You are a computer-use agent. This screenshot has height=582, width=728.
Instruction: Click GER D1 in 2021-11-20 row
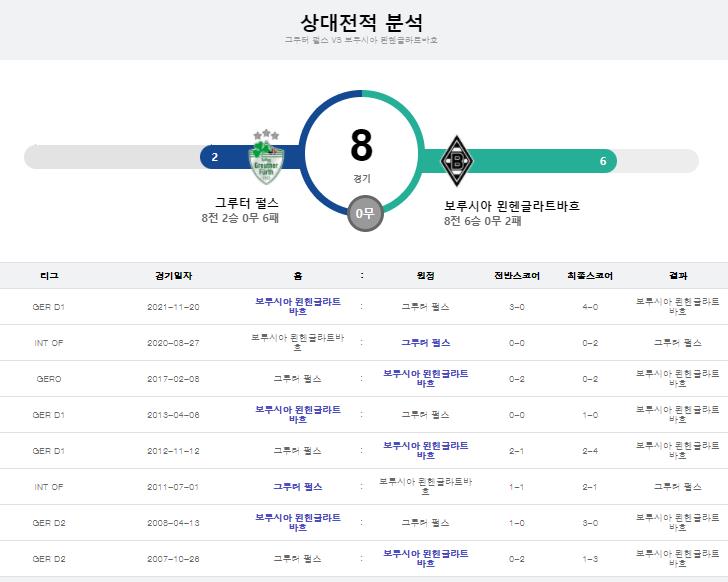tap(49, 307)
